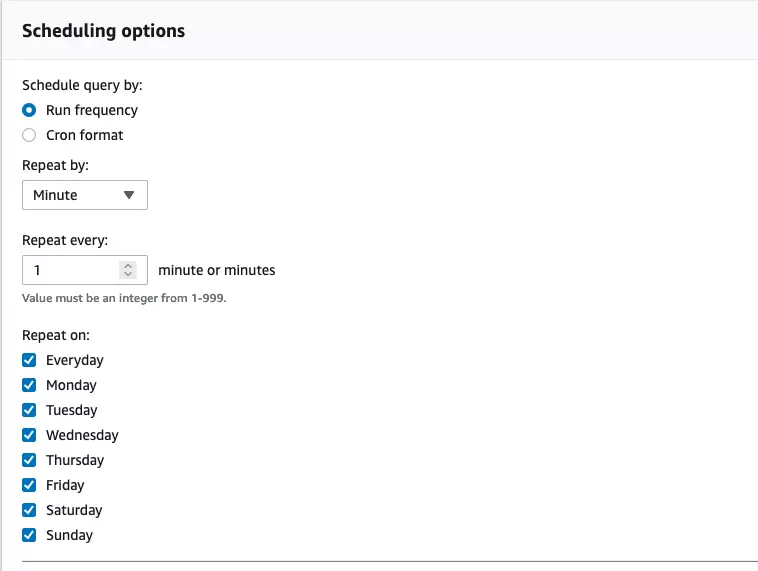This screenshot has height=571, width=758.
Task: Disable the Tuesday checkbox
Action: pos(29,410)
